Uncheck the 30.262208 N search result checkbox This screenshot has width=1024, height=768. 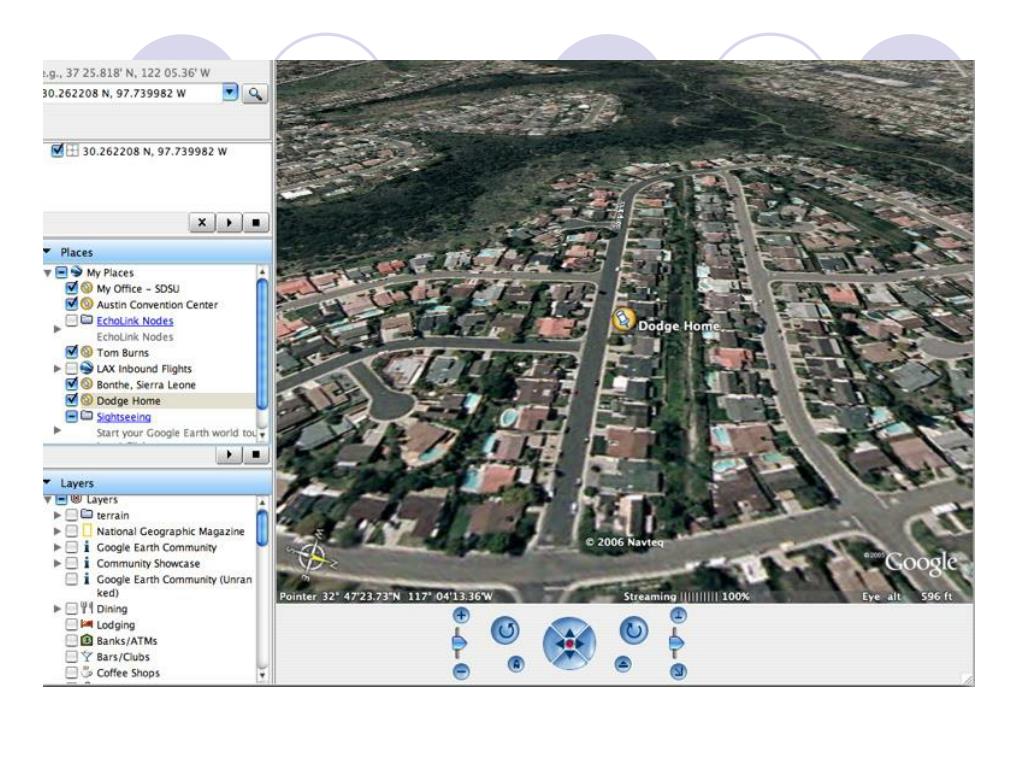point(57,151)
